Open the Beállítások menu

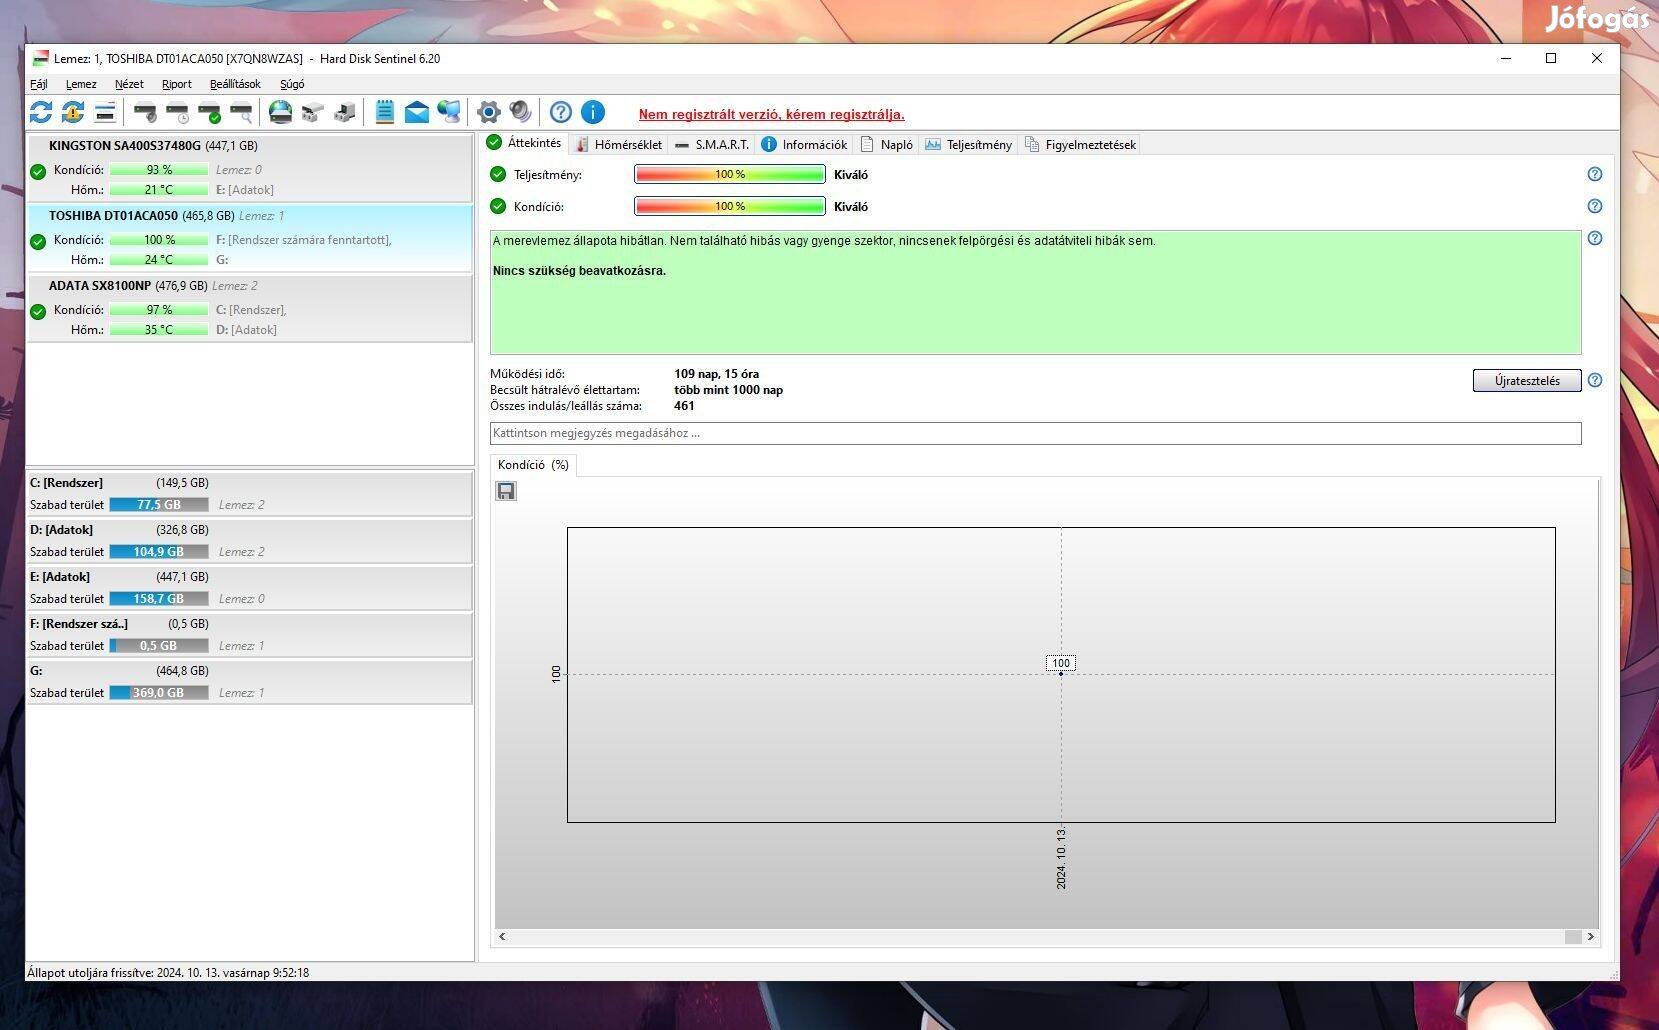(x=235, y=84)
